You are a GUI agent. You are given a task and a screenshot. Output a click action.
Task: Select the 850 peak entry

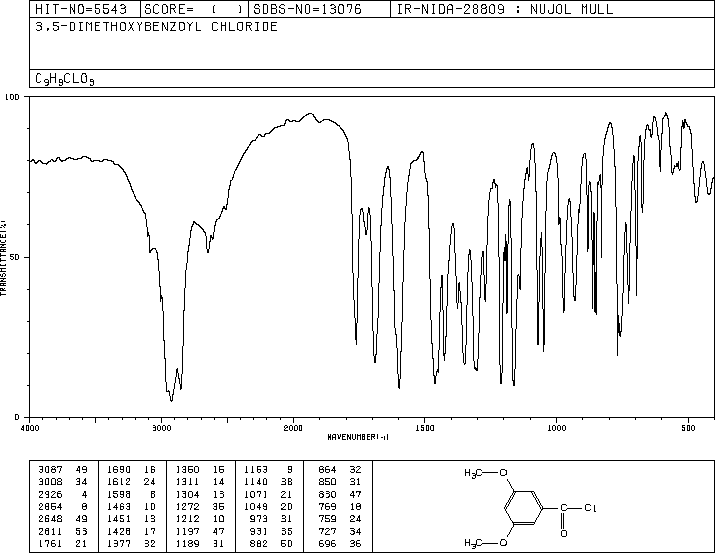340,482
